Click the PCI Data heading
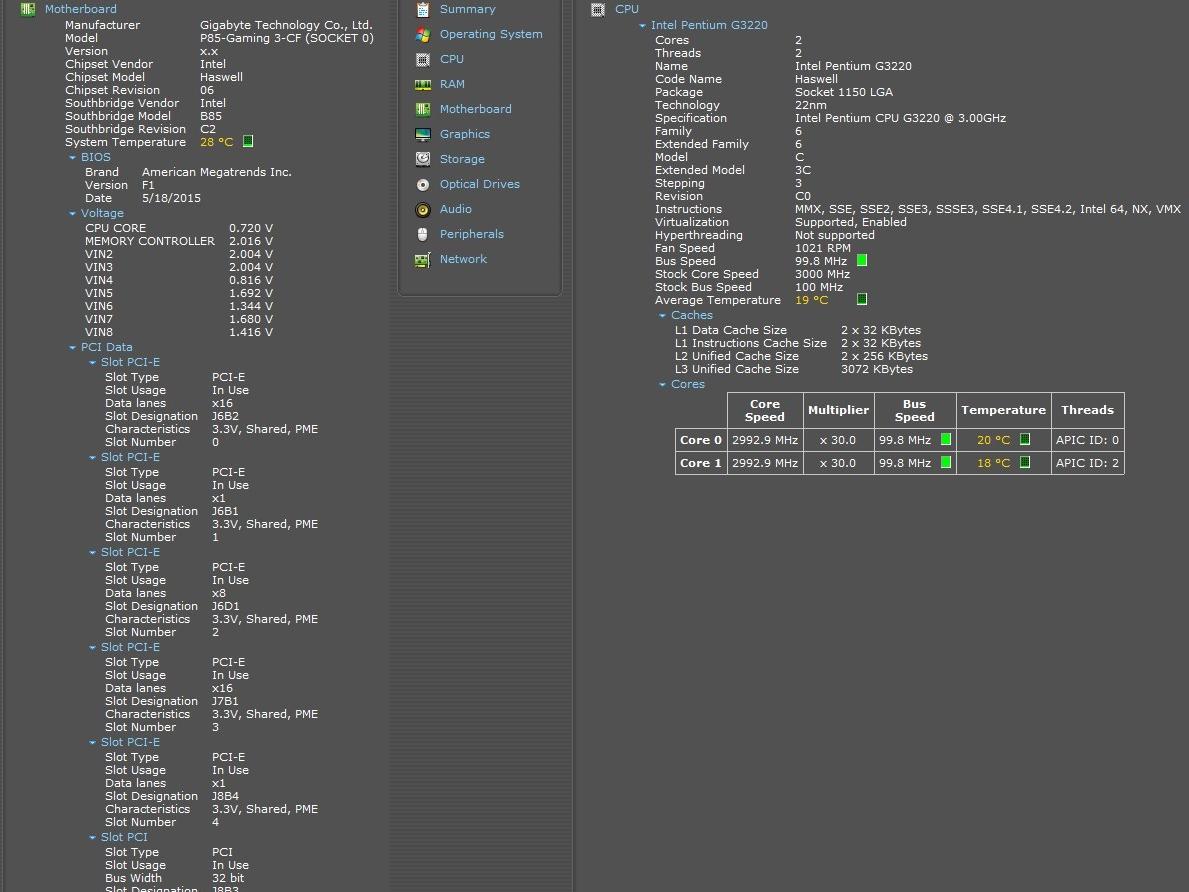Image resolution: width=1189 pixels, height=892 pixels. (x=106, y=347)
